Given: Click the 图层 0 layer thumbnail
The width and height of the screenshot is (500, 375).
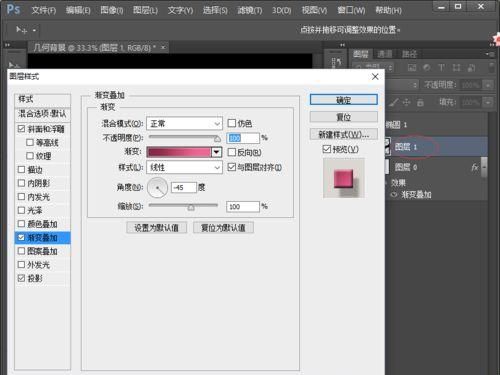Looking at the screenshot, I should tap(387, 167).
